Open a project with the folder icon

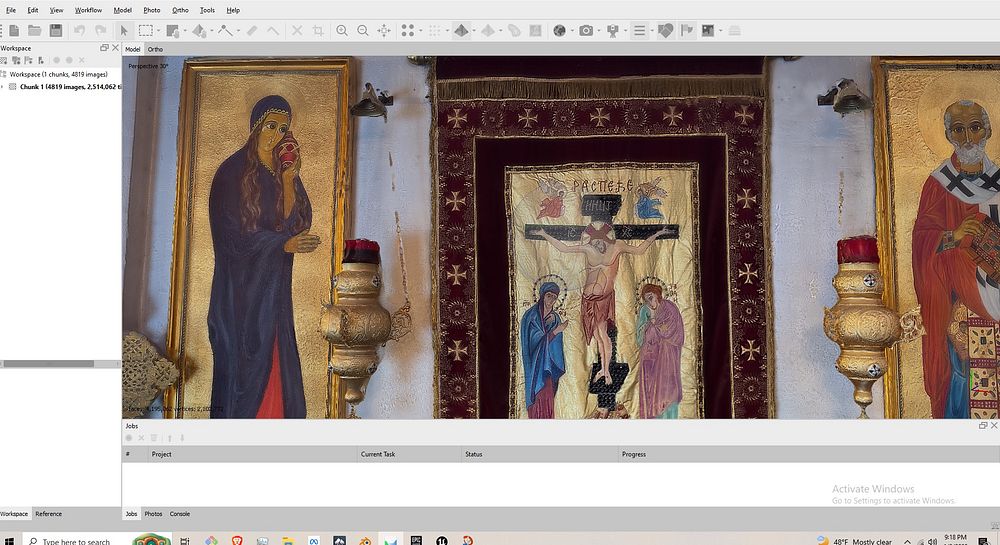[x=34, y=31]
